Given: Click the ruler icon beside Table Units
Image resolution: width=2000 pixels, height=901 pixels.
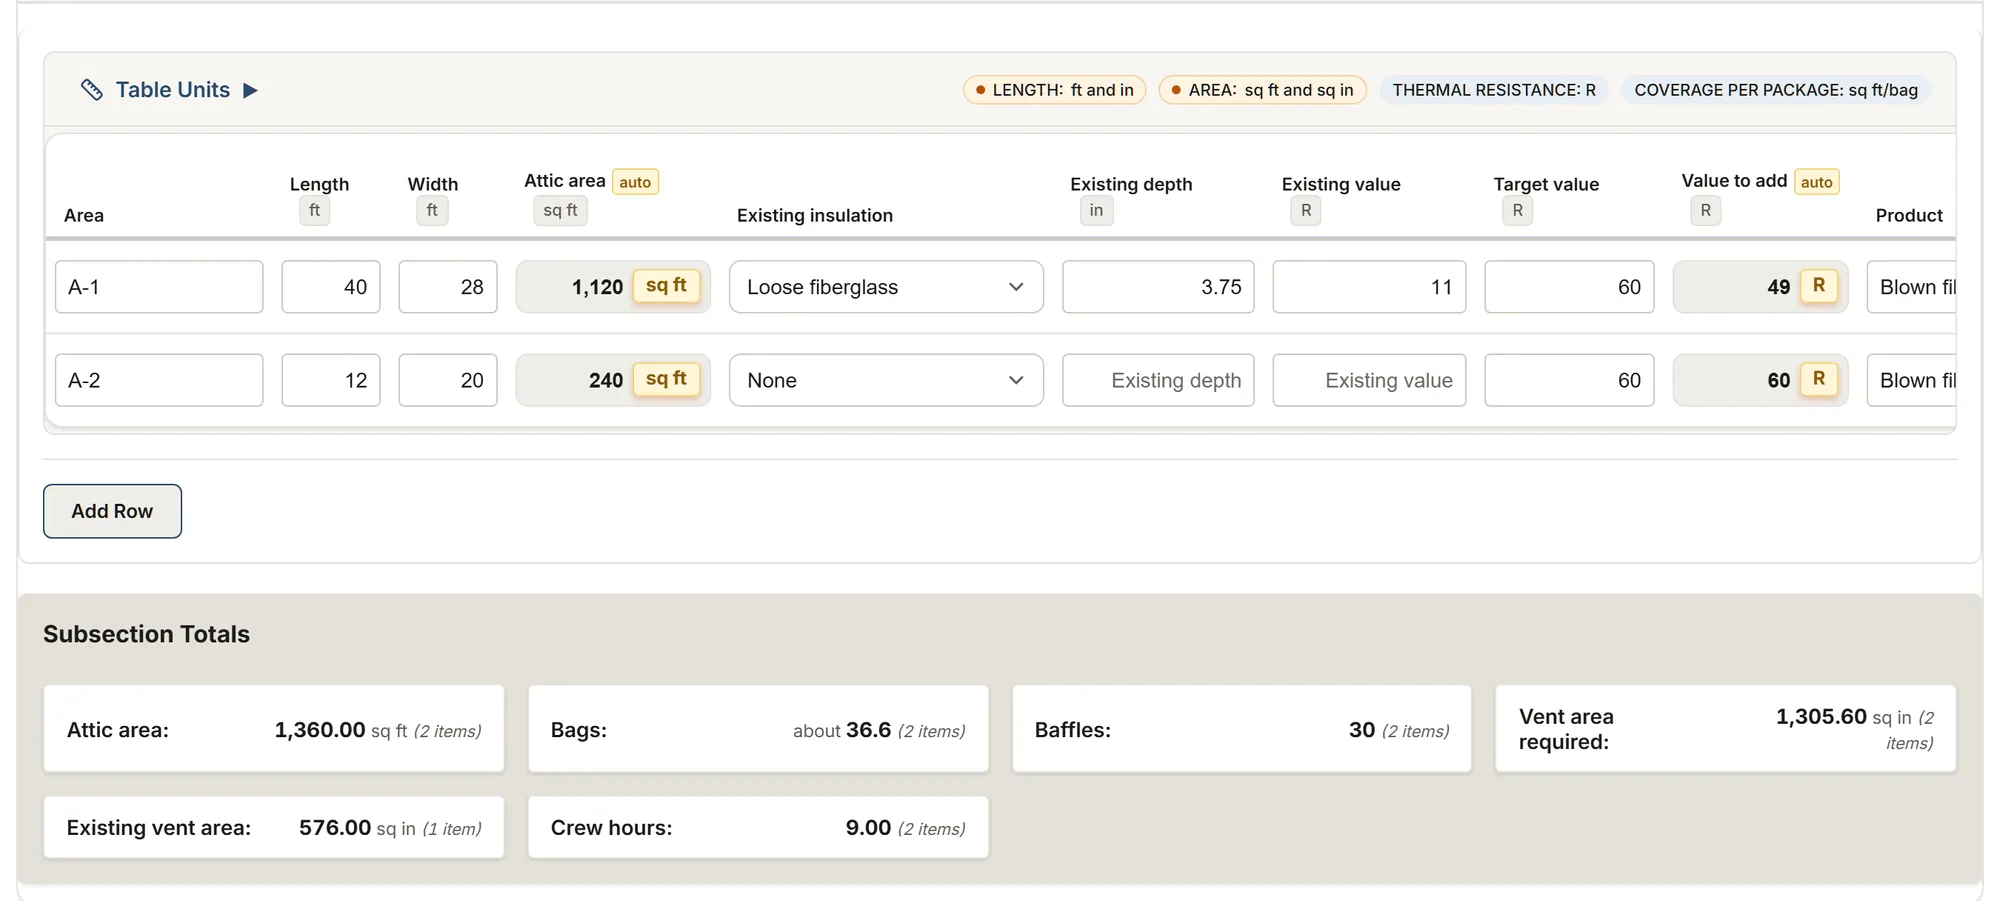Looking at the screenshot, I should (92, 90).
